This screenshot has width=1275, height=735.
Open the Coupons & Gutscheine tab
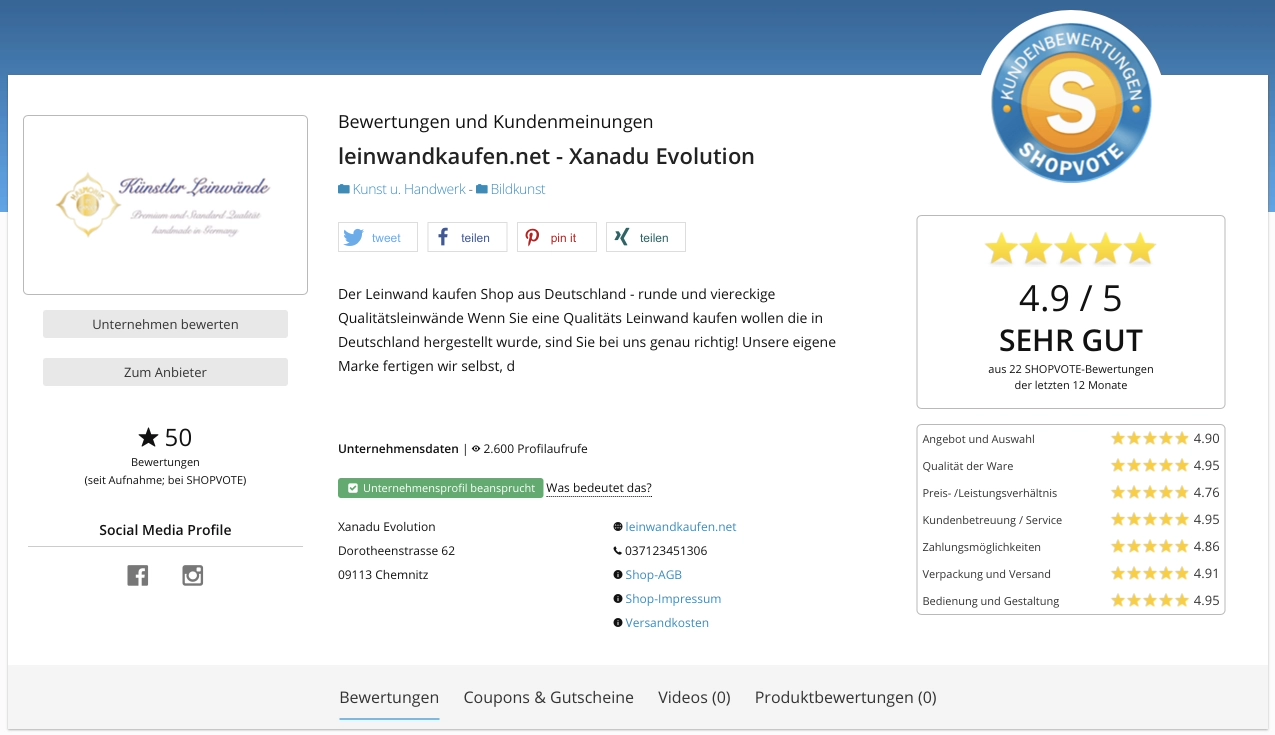point(548,697)
